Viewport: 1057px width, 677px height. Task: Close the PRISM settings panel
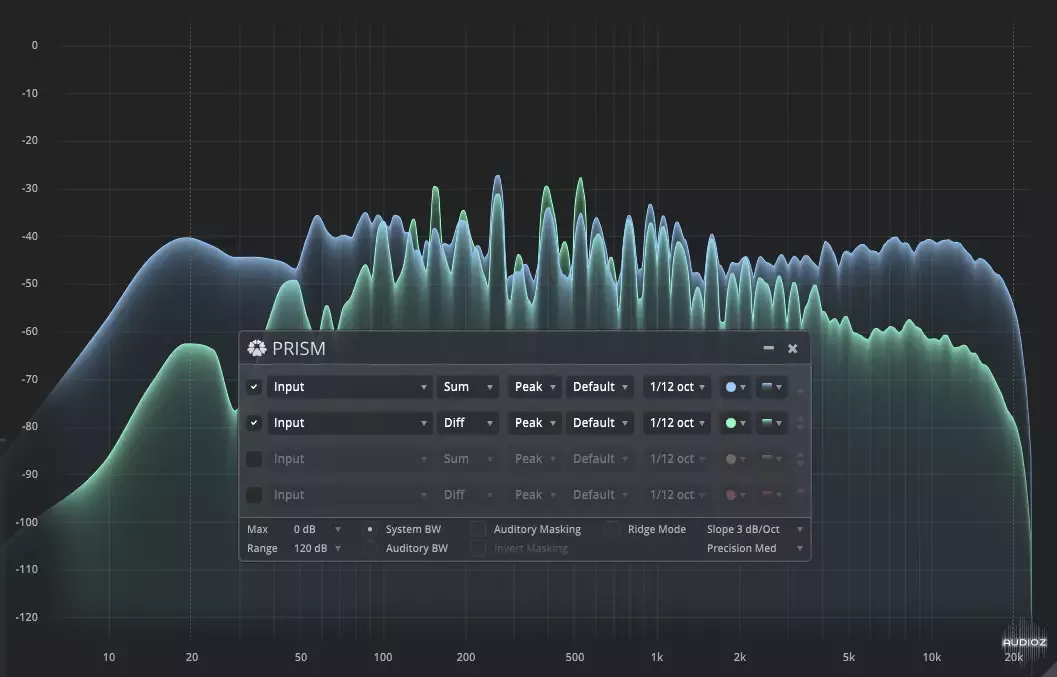point(792,348)
